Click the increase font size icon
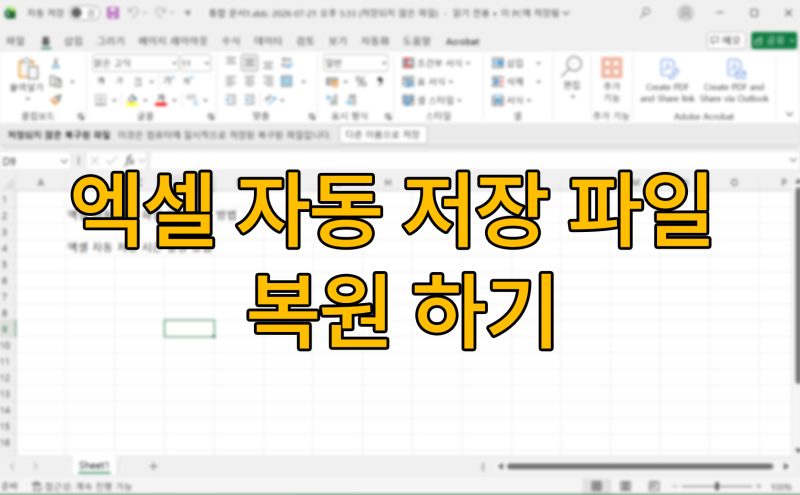Viewport: 800px width, 495px height. (168, 81)
